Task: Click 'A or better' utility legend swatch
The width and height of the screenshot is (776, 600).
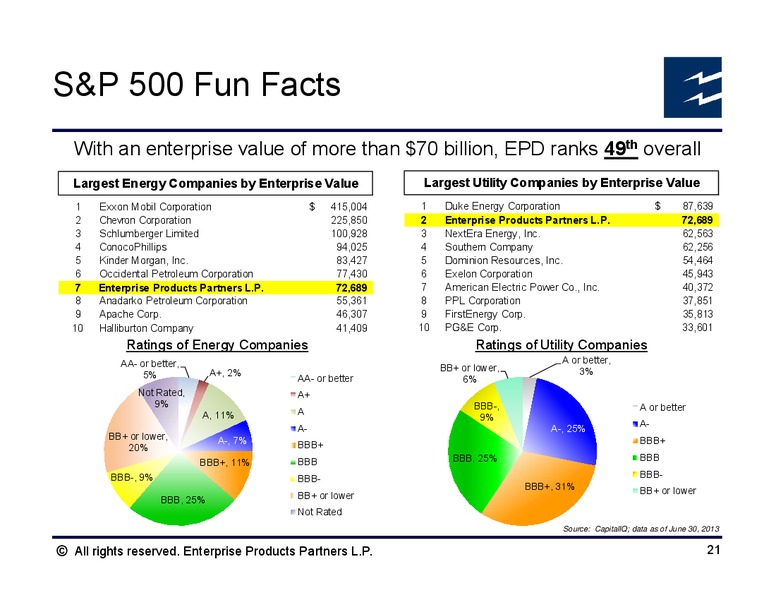Action: coord(635,407)
